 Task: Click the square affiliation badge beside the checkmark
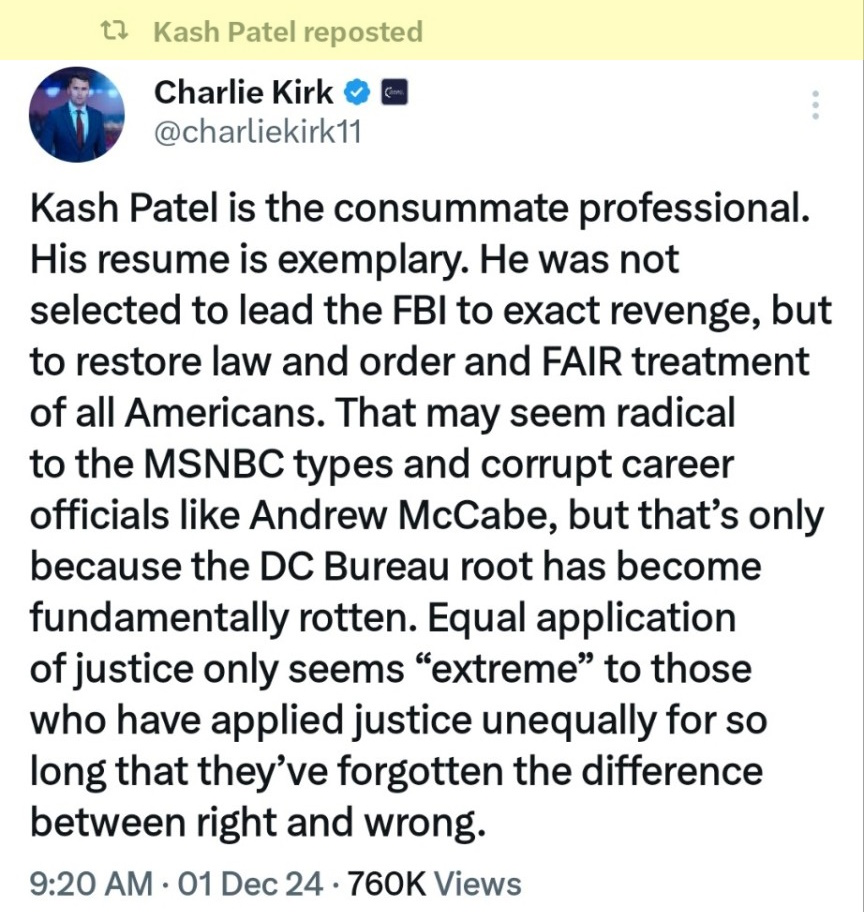390,95
